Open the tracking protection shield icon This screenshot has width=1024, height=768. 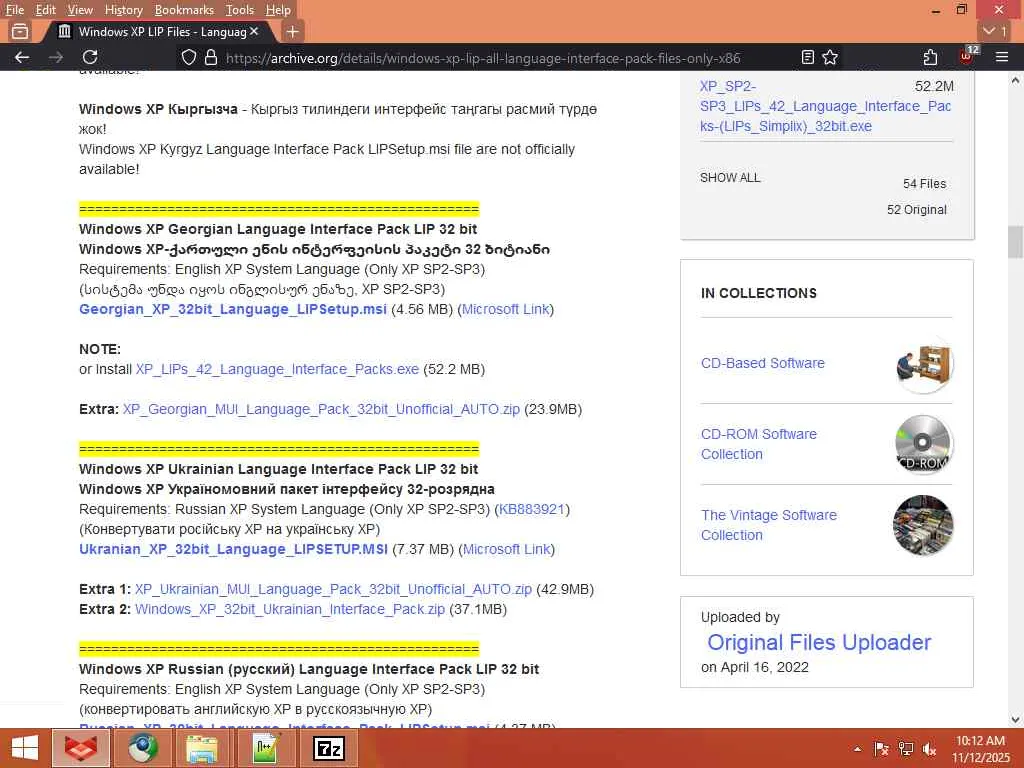pos(188,57)
